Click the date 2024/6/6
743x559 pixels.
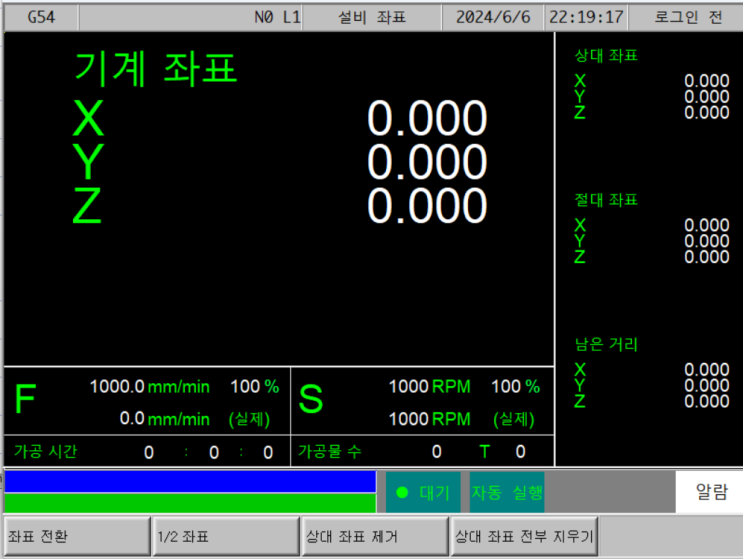coord(493,18)
